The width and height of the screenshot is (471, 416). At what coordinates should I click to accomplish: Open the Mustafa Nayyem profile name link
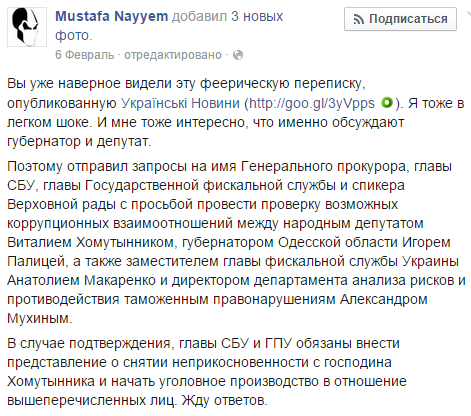click(112, 16)
